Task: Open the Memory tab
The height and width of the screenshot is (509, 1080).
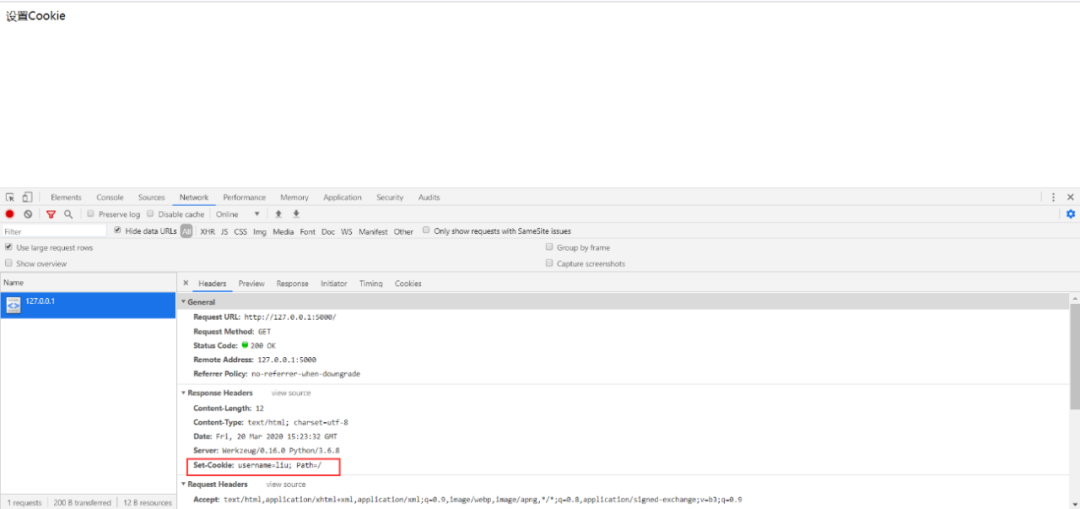Action: tap(294, 197)
